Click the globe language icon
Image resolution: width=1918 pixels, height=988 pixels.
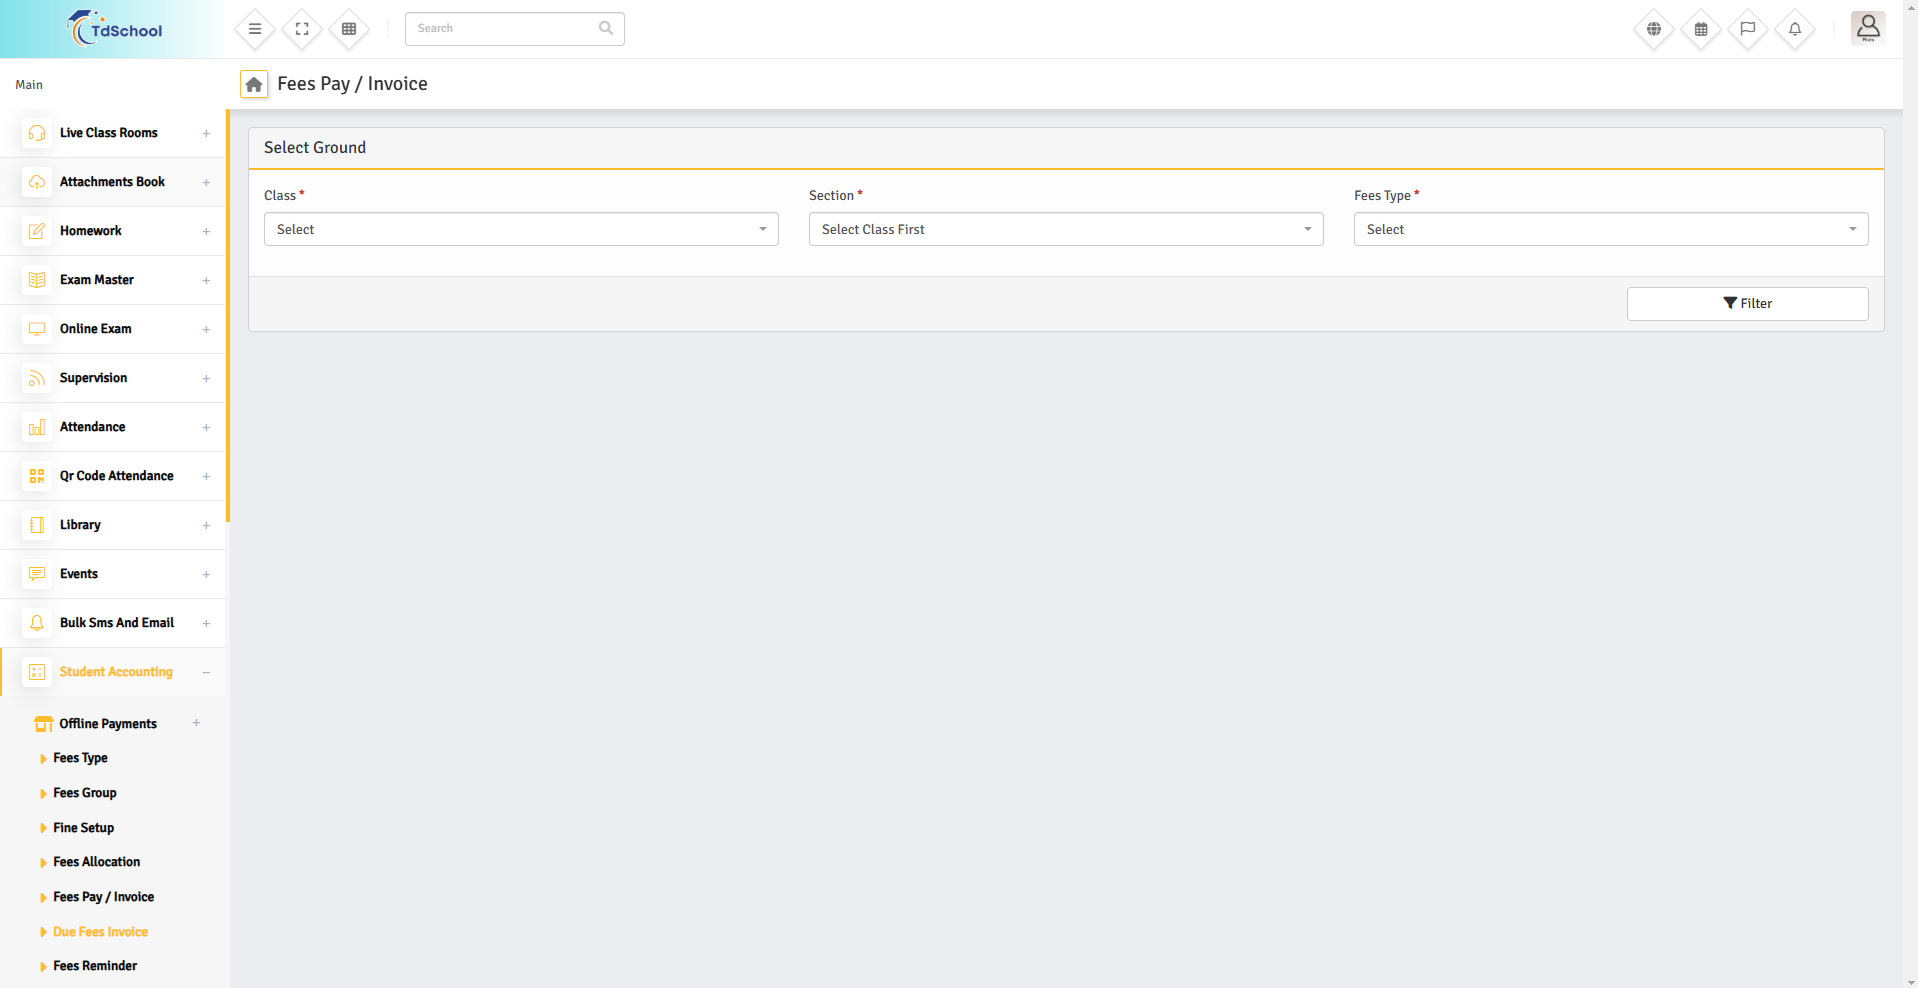pyautogui.click(x=1654, y=29)
